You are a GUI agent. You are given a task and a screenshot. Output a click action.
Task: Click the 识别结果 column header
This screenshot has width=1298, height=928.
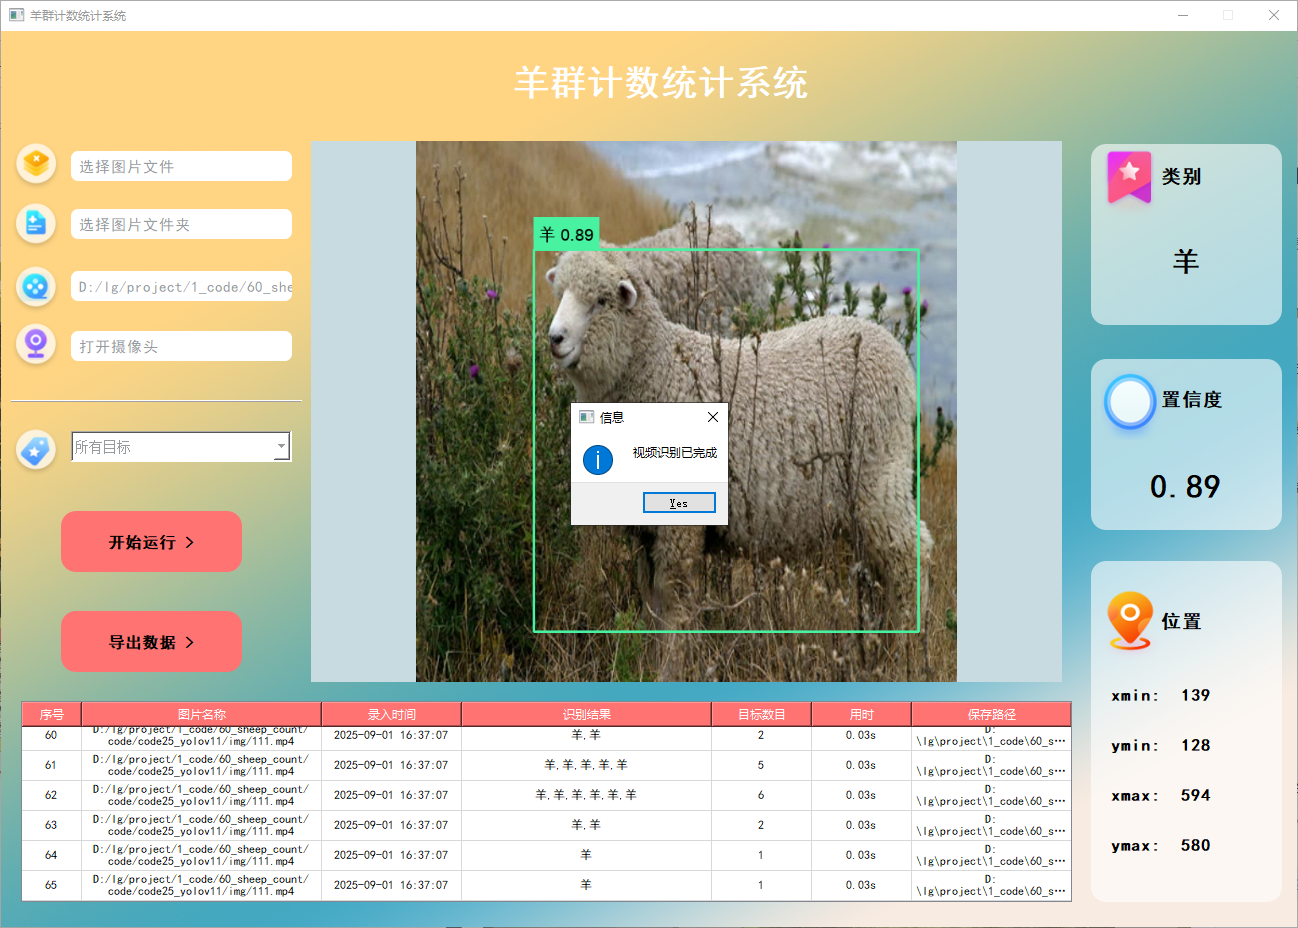[x=586, y=714]
